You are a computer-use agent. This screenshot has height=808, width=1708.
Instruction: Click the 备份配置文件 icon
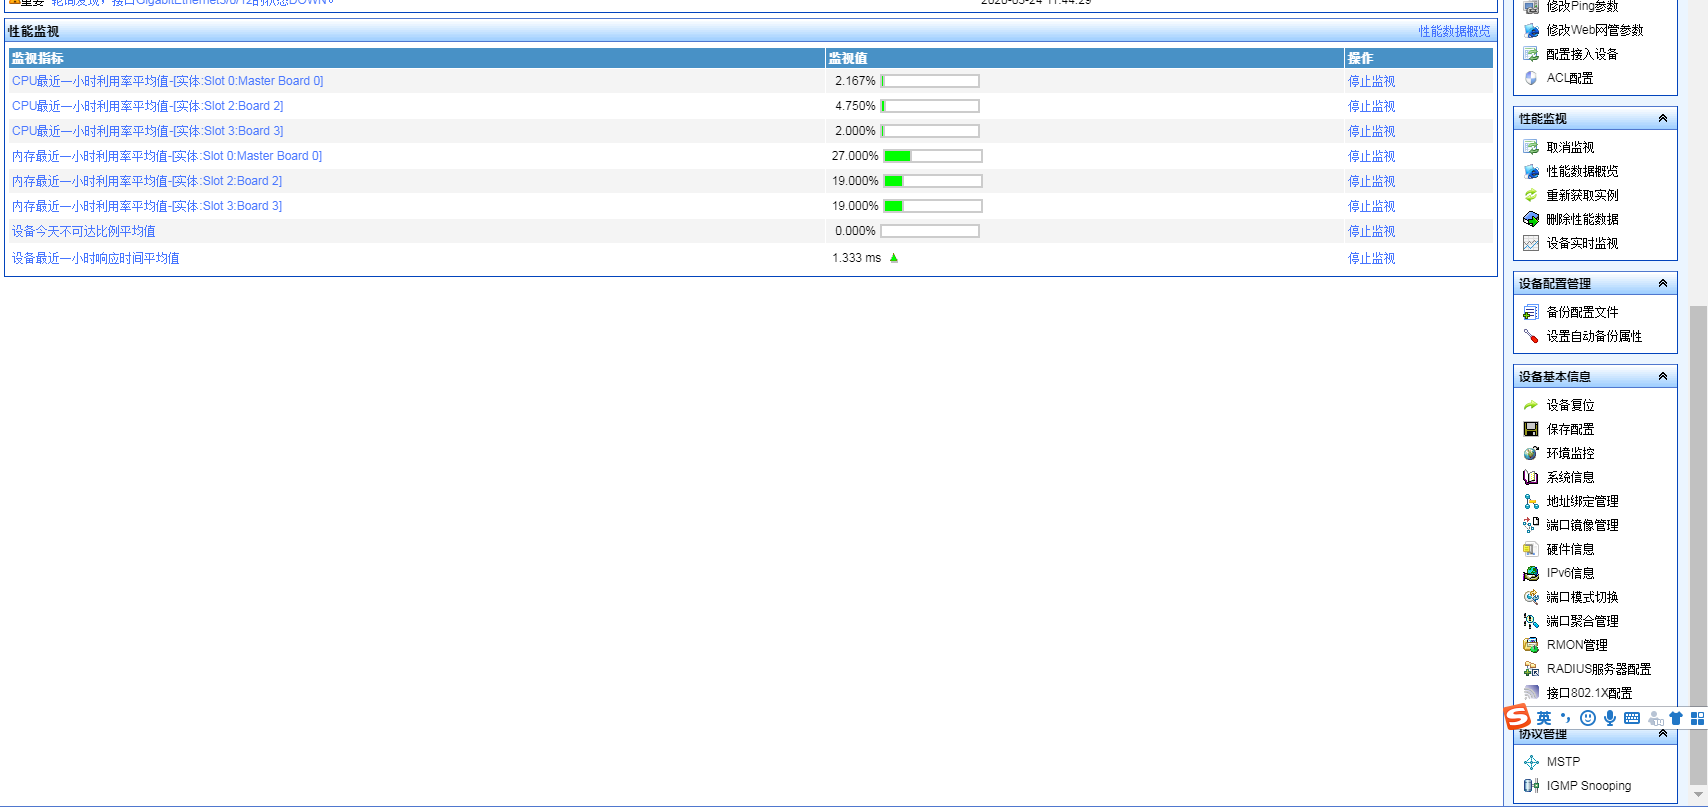[x=1530, y=312]
